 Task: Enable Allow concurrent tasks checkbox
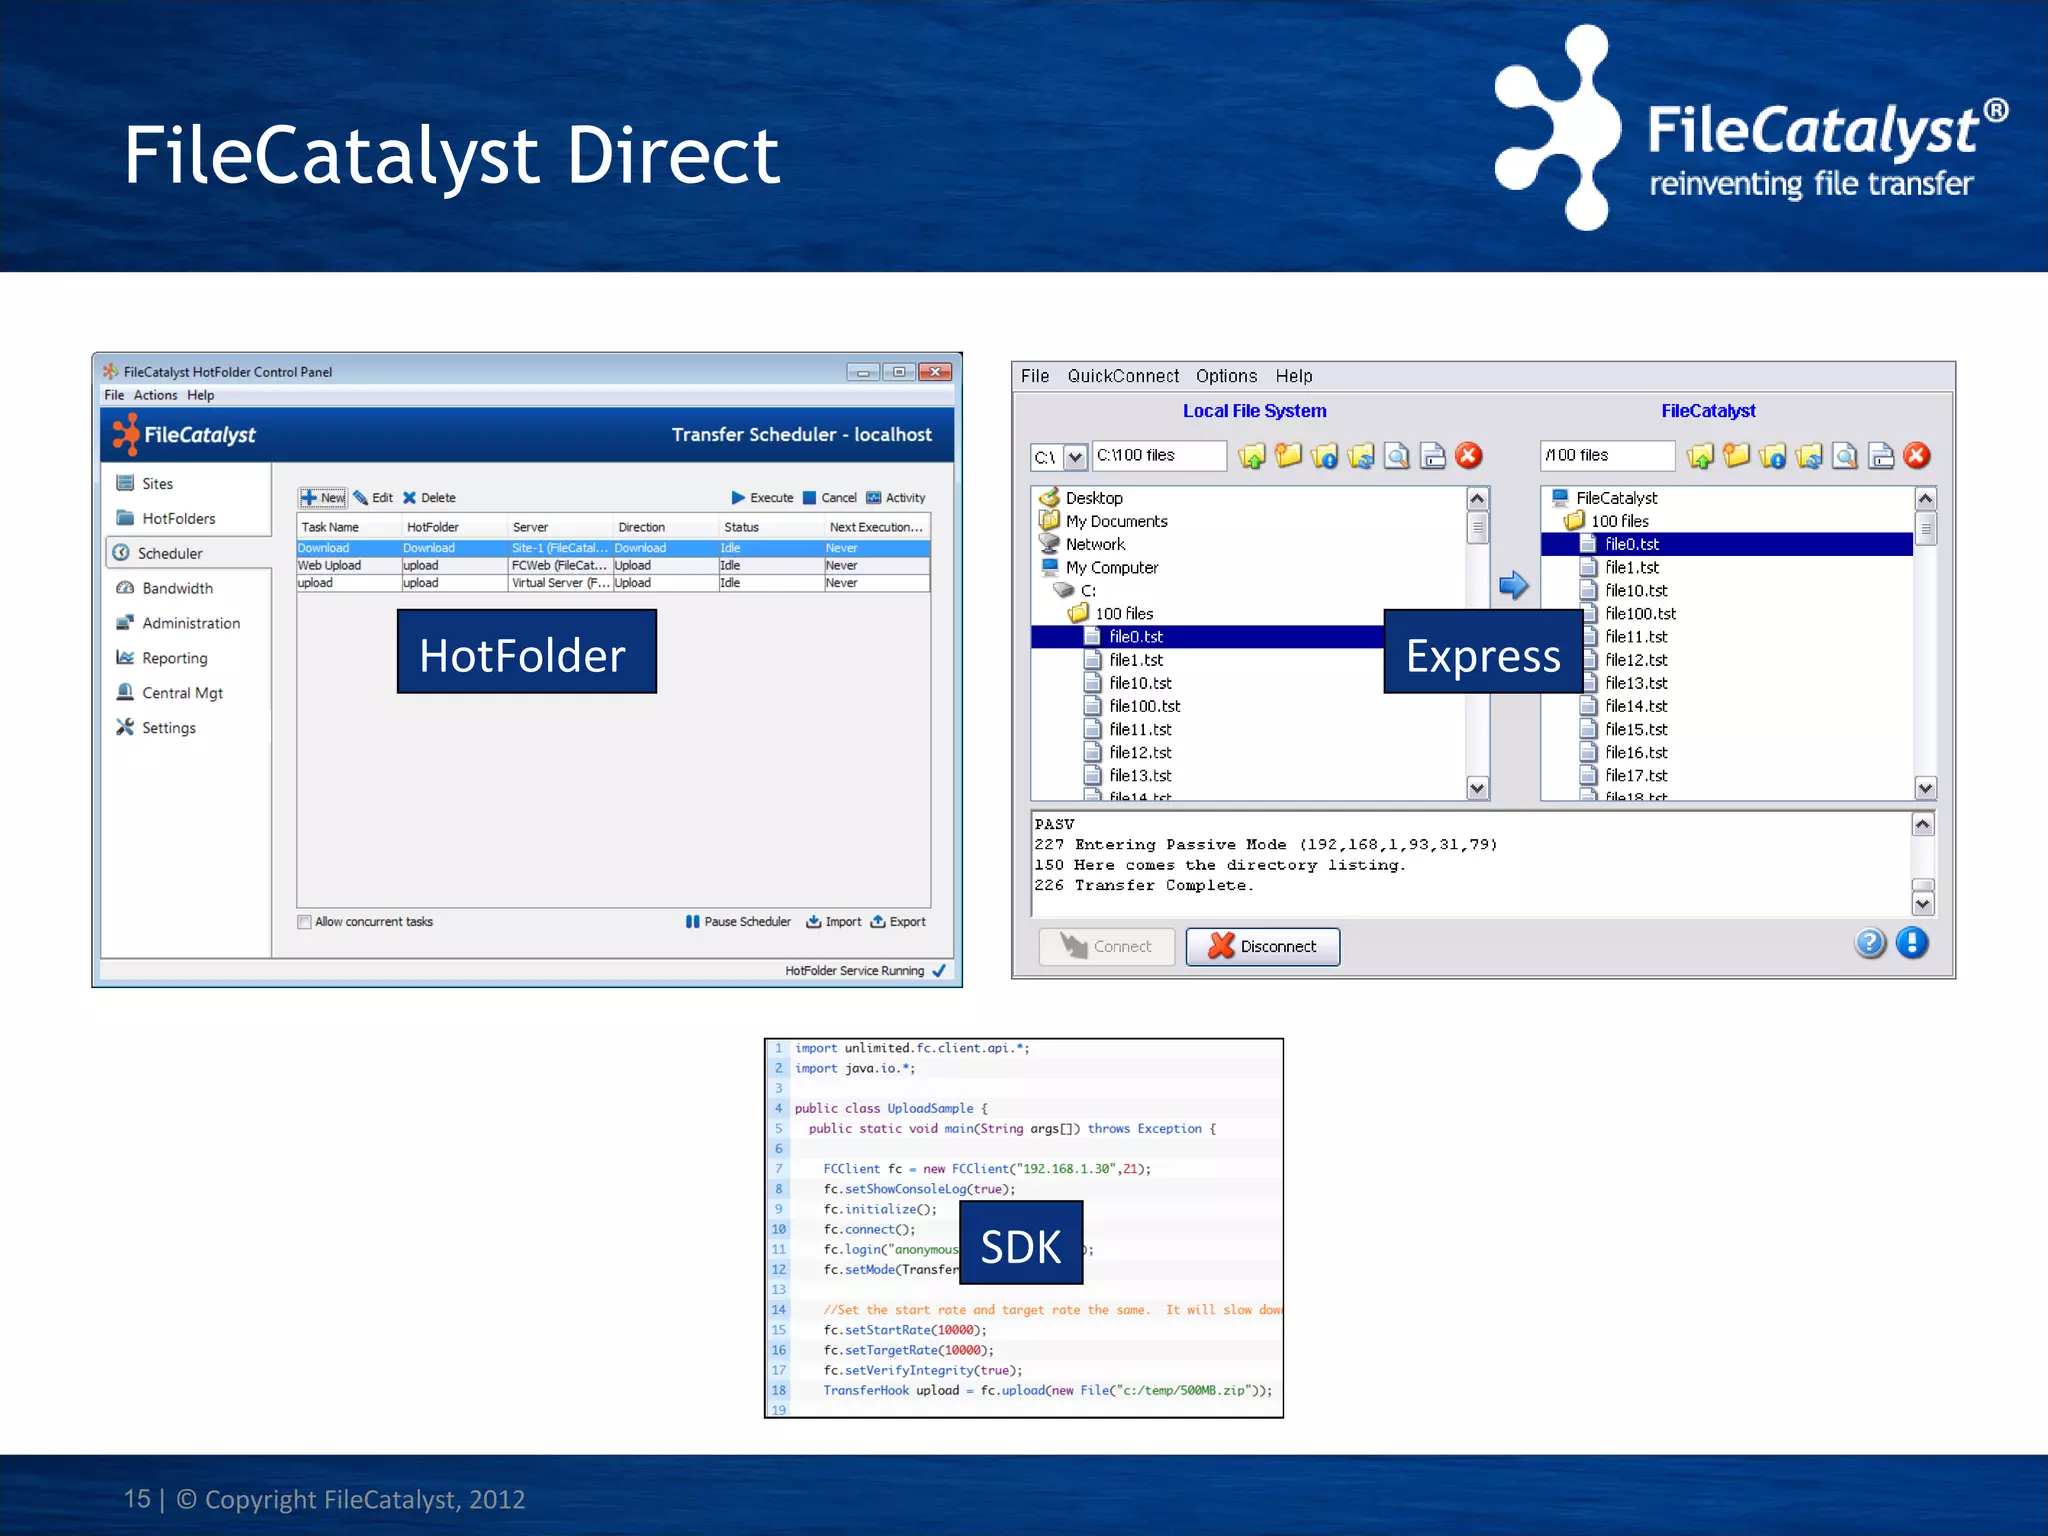(304, 922)
